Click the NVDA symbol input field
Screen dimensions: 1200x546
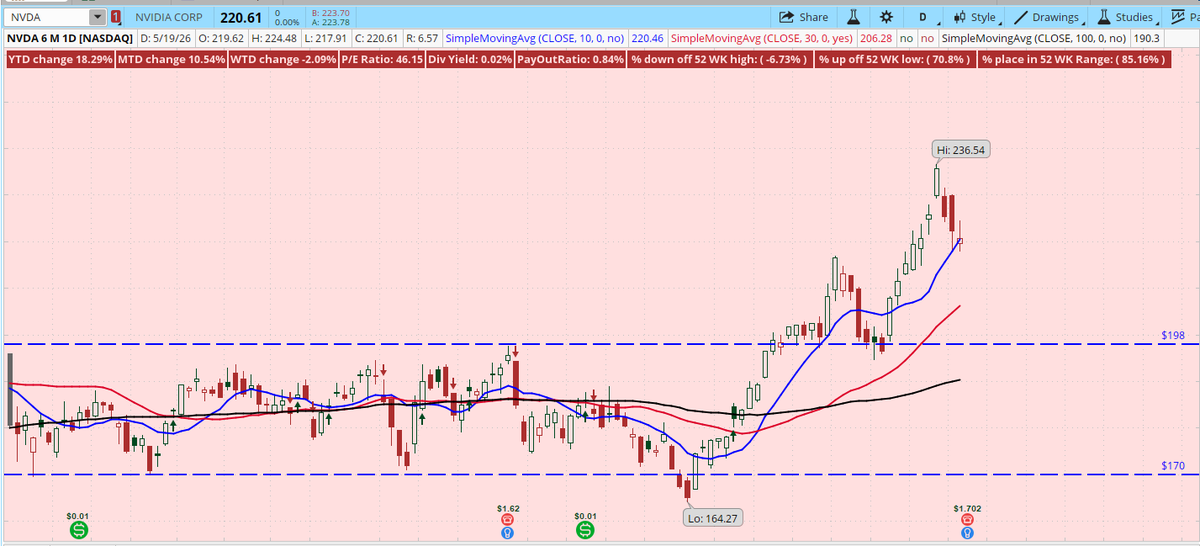tap(47, 17)
